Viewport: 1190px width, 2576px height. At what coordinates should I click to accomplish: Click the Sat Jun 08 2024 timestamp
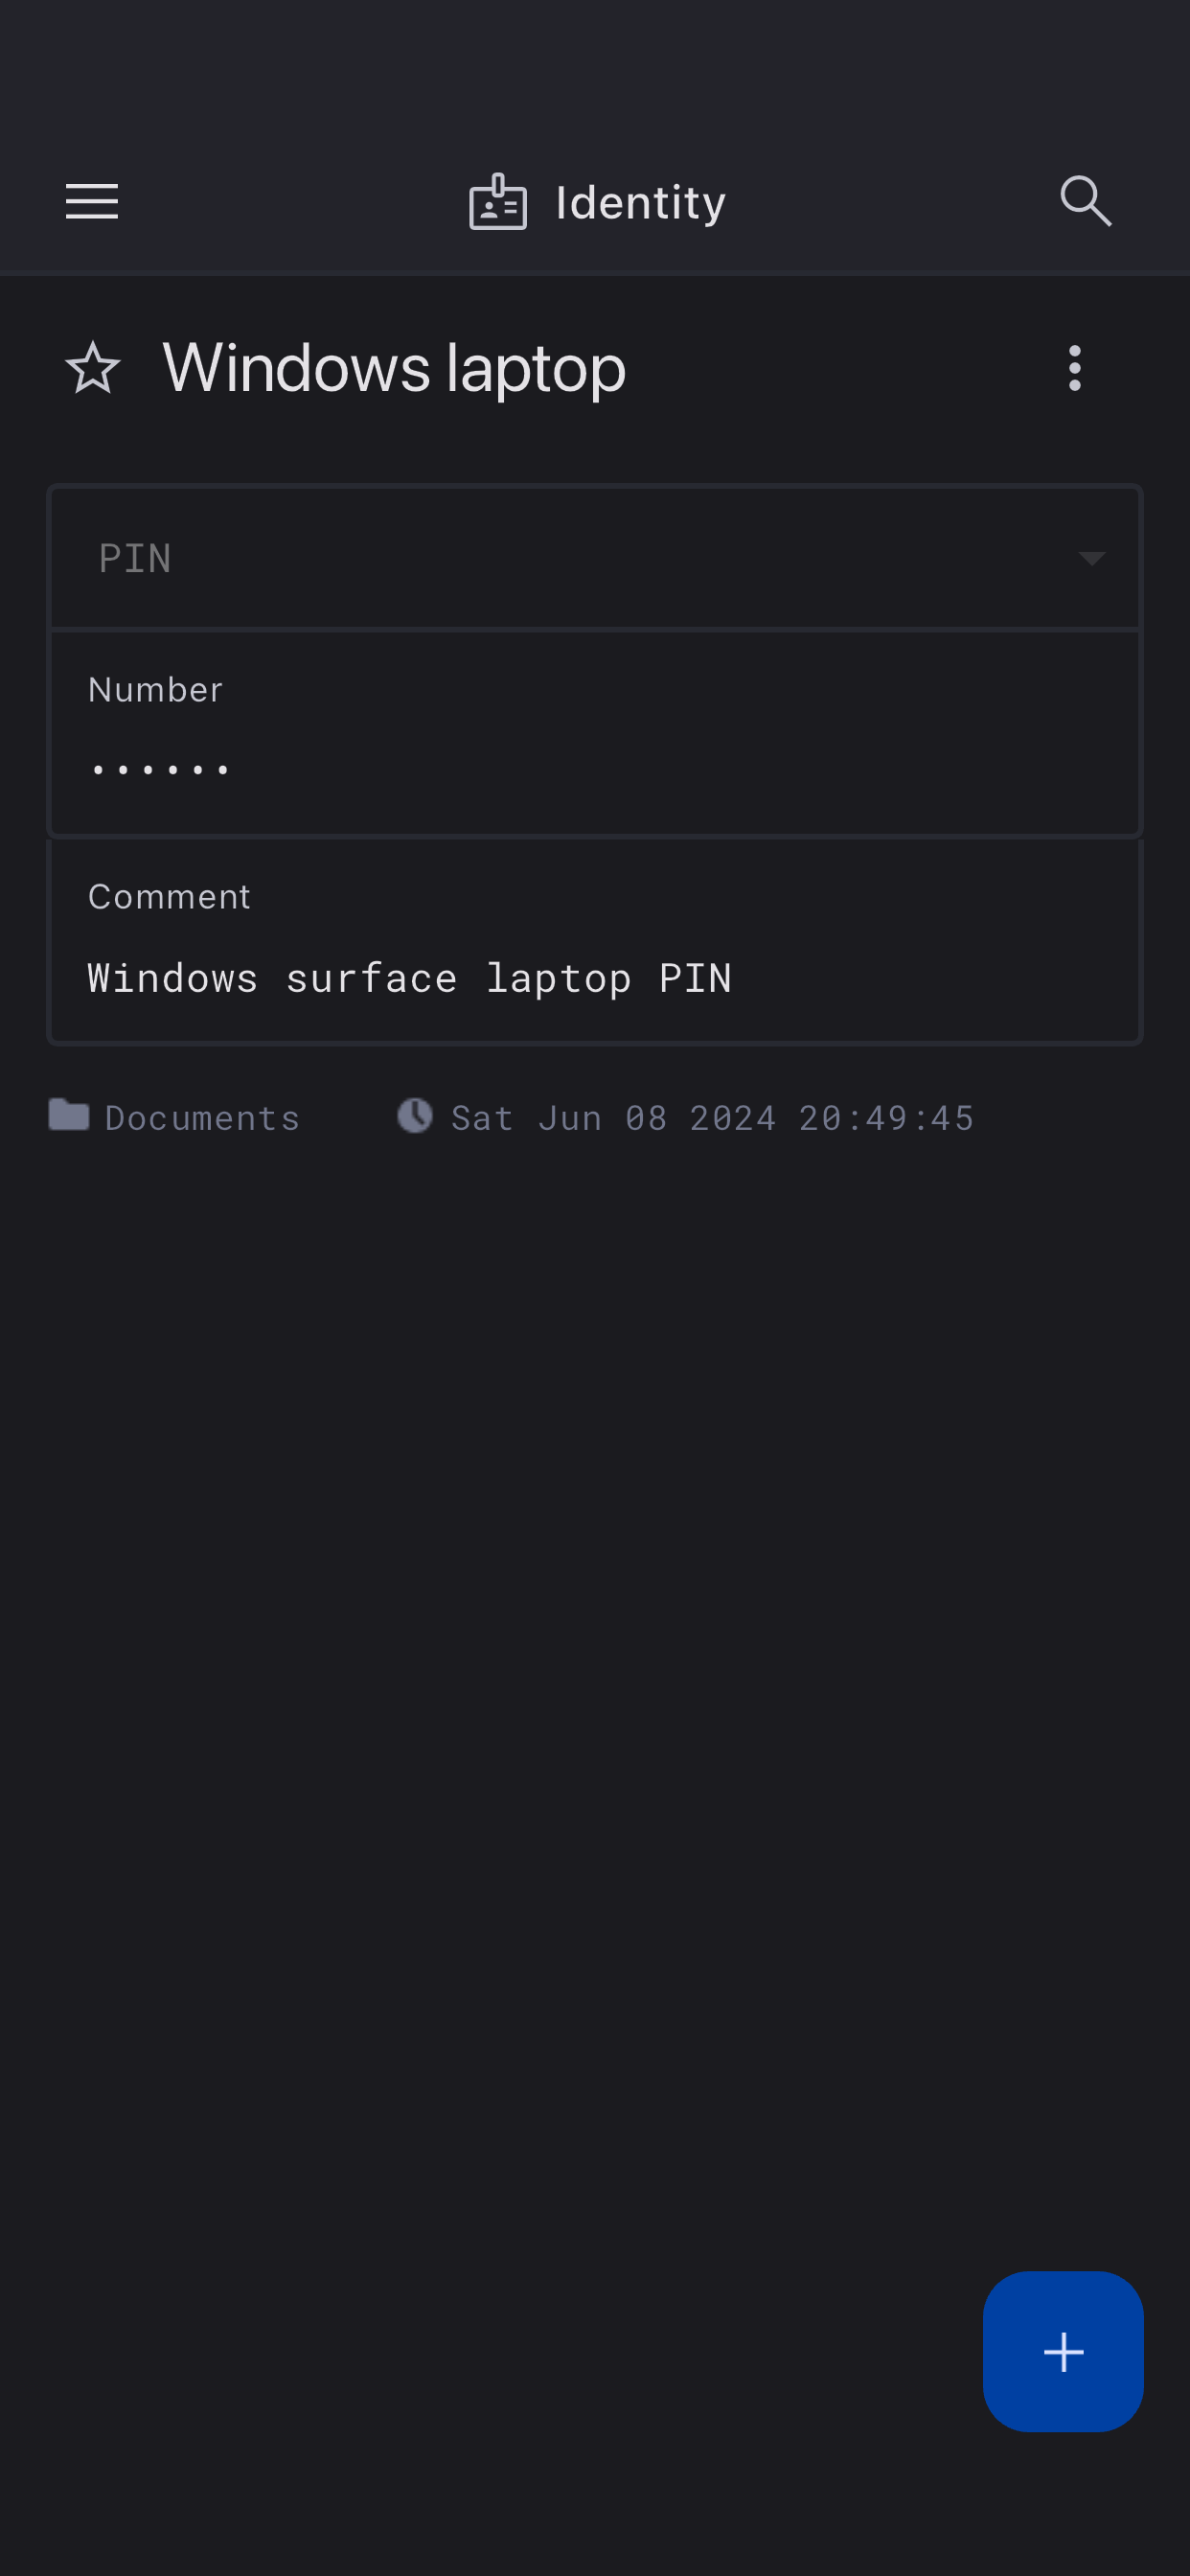[712, 1118]
